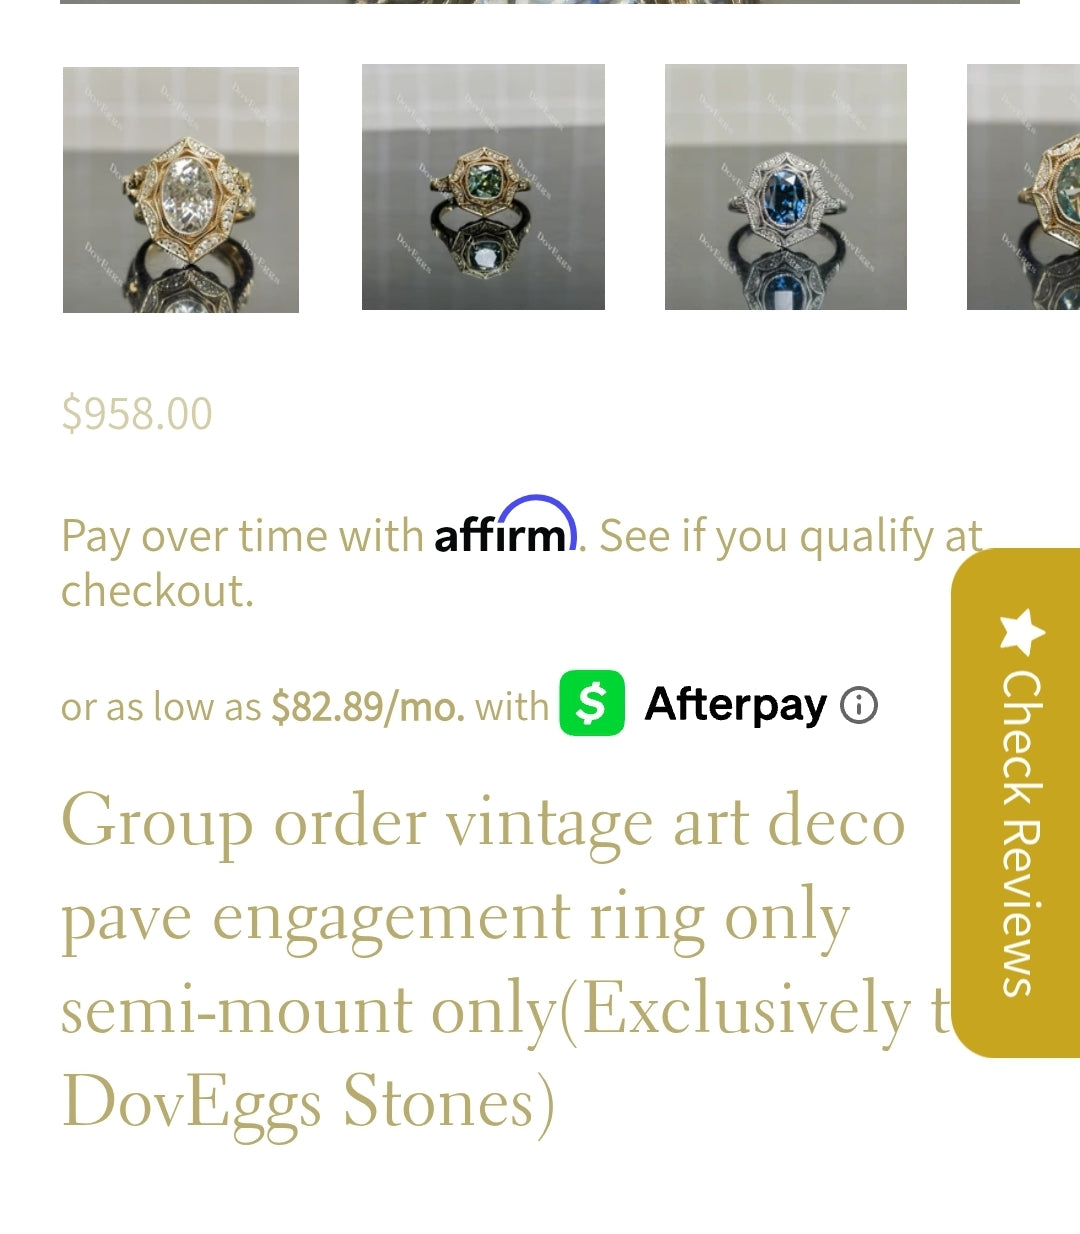Click 'See if you qualify at' text
The image size is (1080, 1234).
click(791, 536)
